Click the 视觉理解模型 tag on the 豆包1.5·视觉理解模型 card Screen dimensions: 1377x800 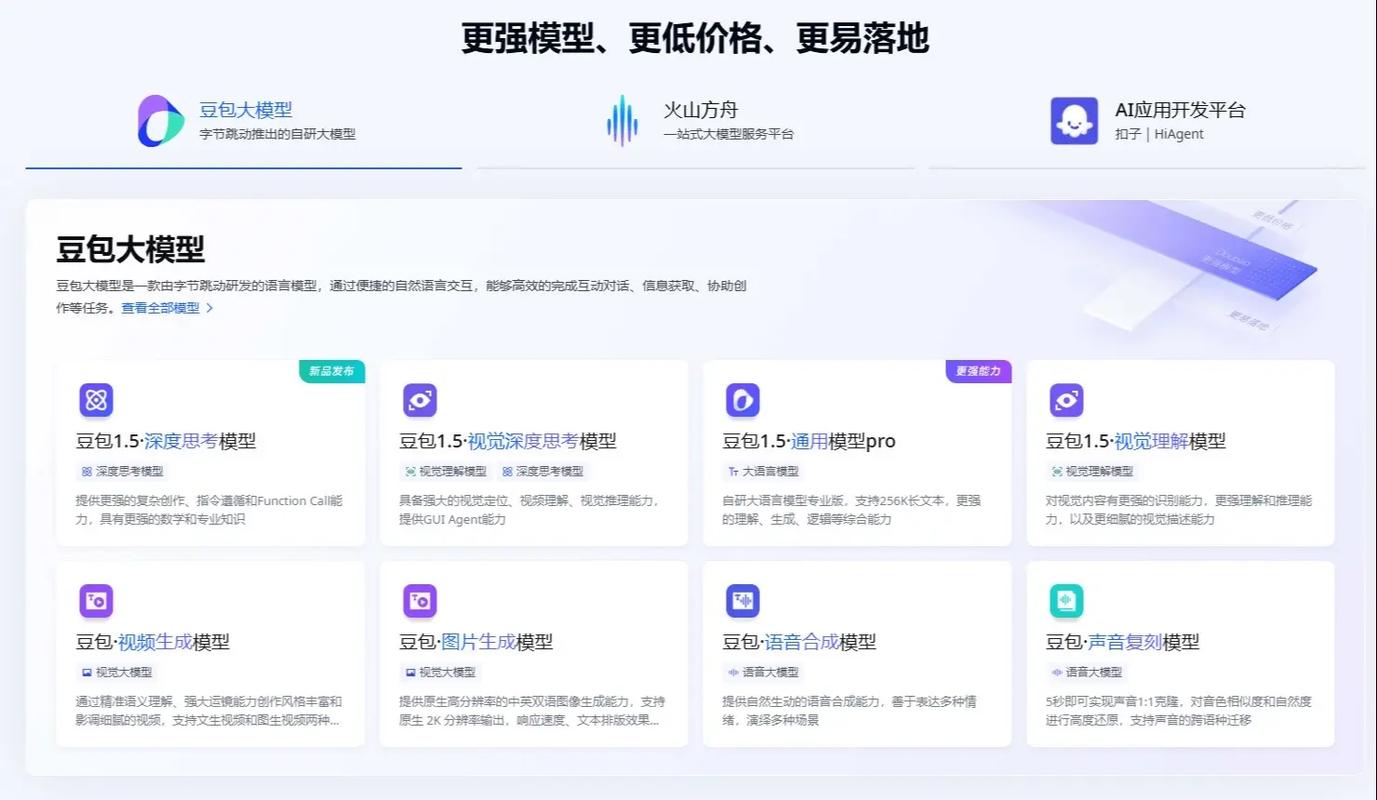pos(1092,471)
